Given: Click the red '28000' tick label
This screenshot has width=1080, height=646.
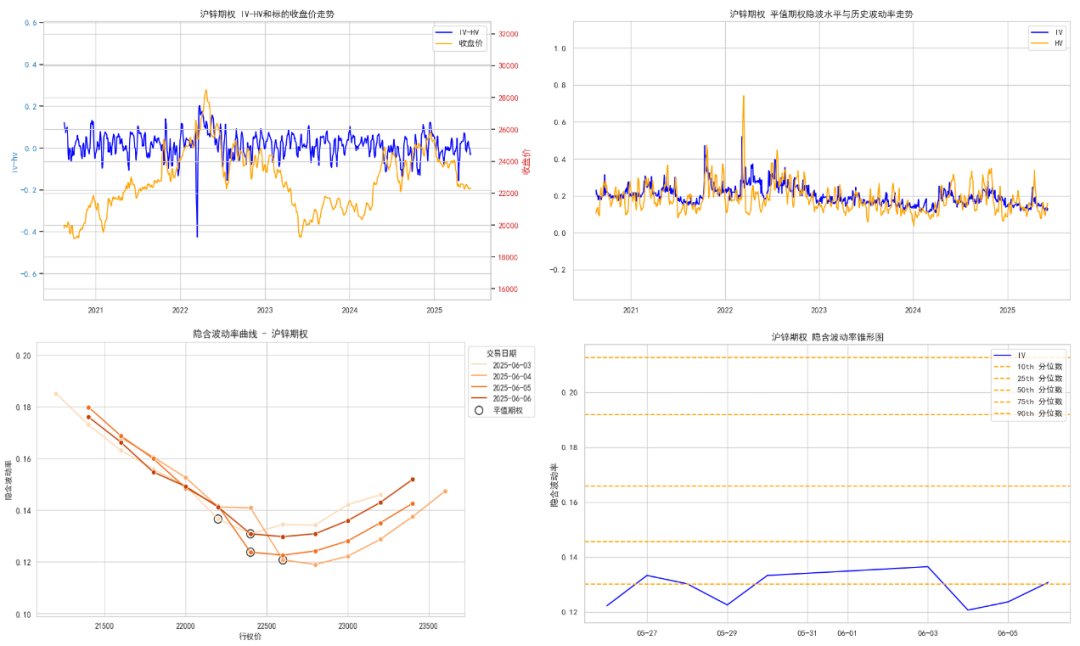Looking at the screenshot, I should (x=508, y=98).
